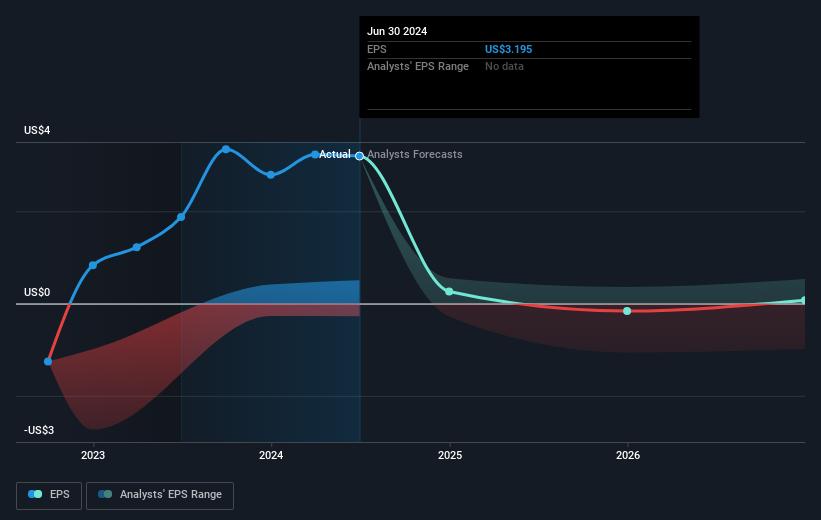
Task: Click the late-2022 negative EPS data point
Action: point(48,361)
